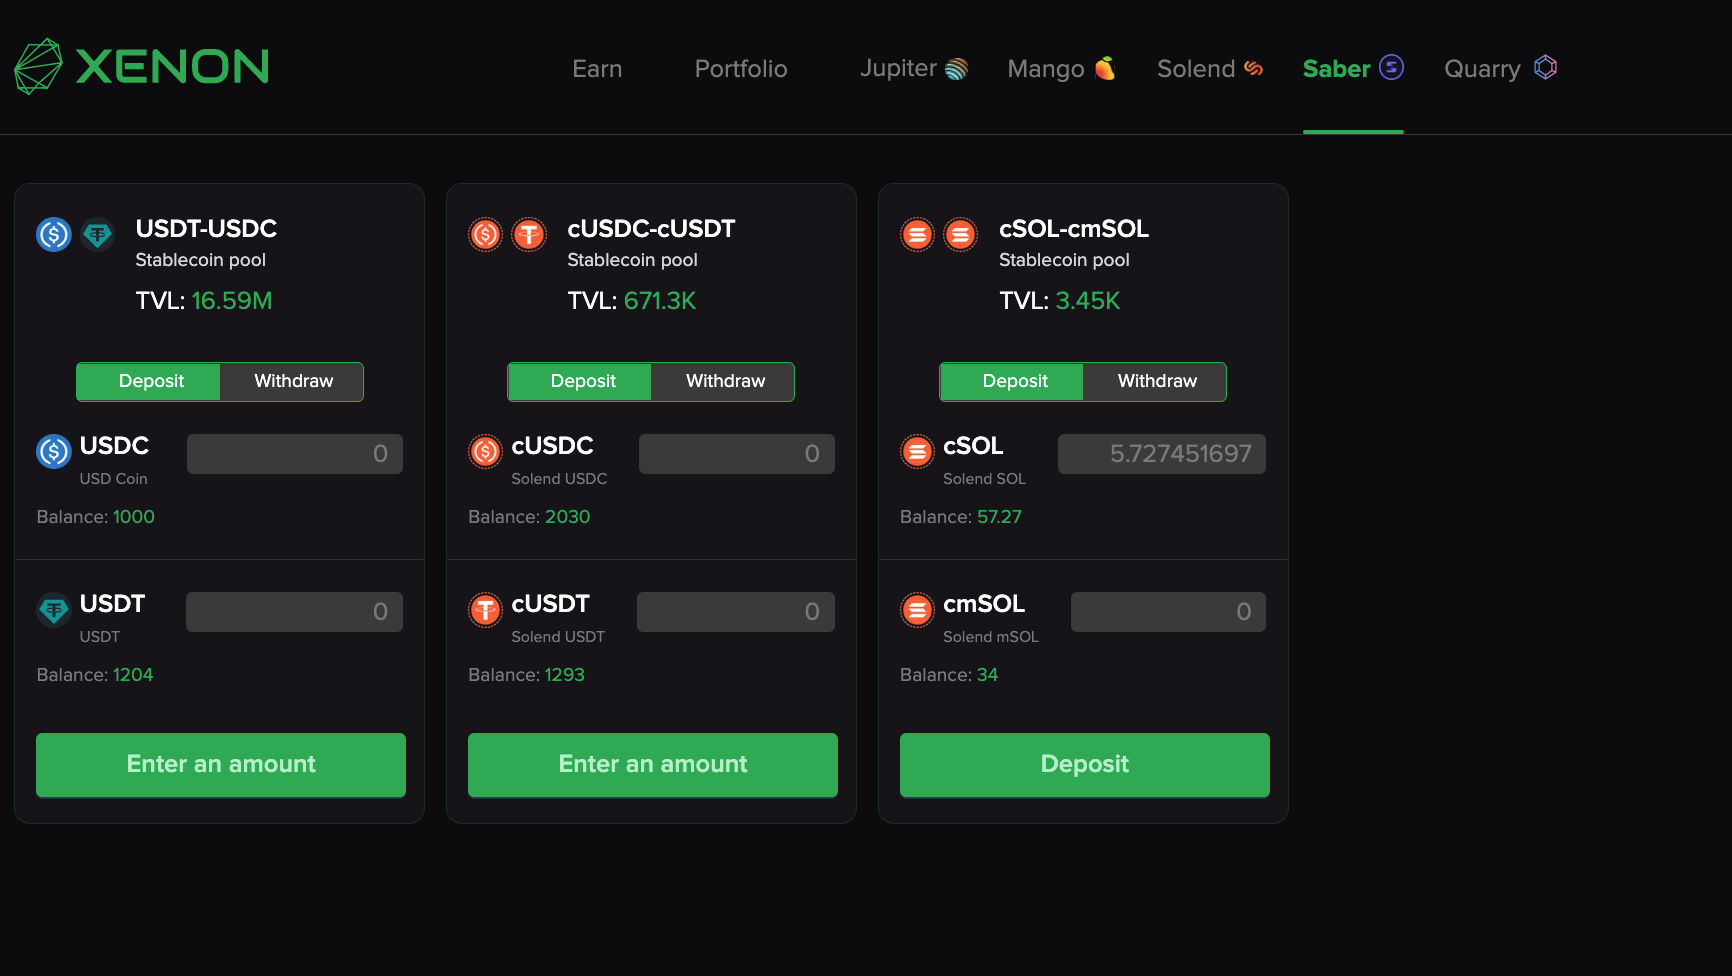Click the USDC amount input field

tap(295, 454)
